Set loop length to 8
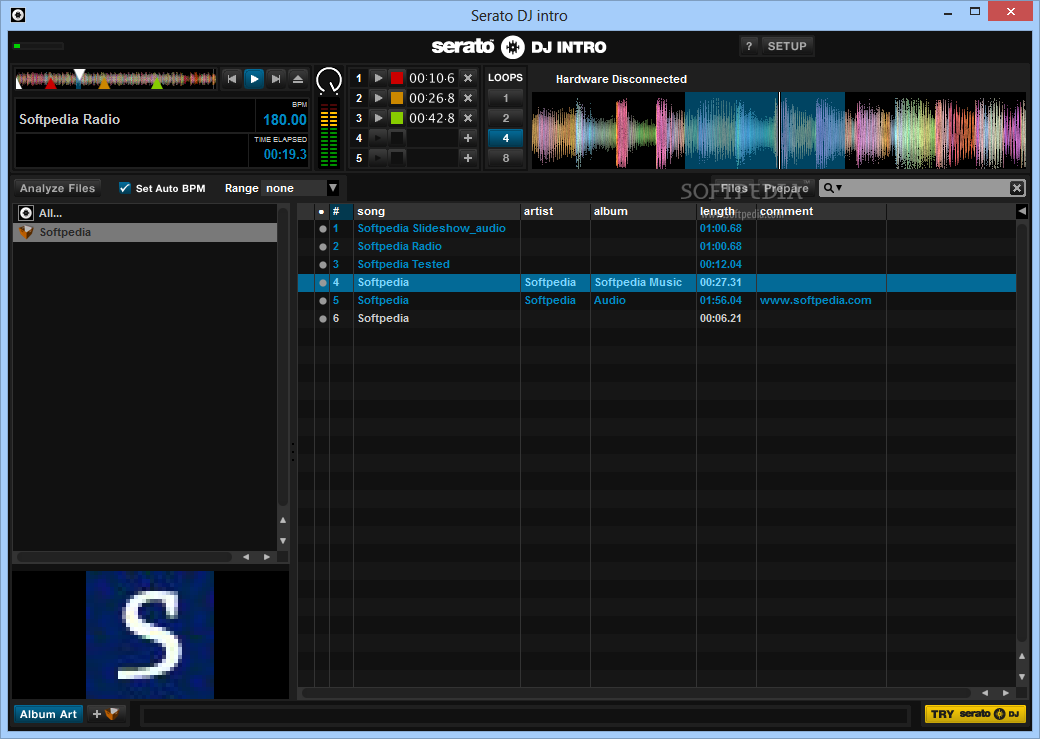This screenshot has width=1040, height=739. coord(505,158)
